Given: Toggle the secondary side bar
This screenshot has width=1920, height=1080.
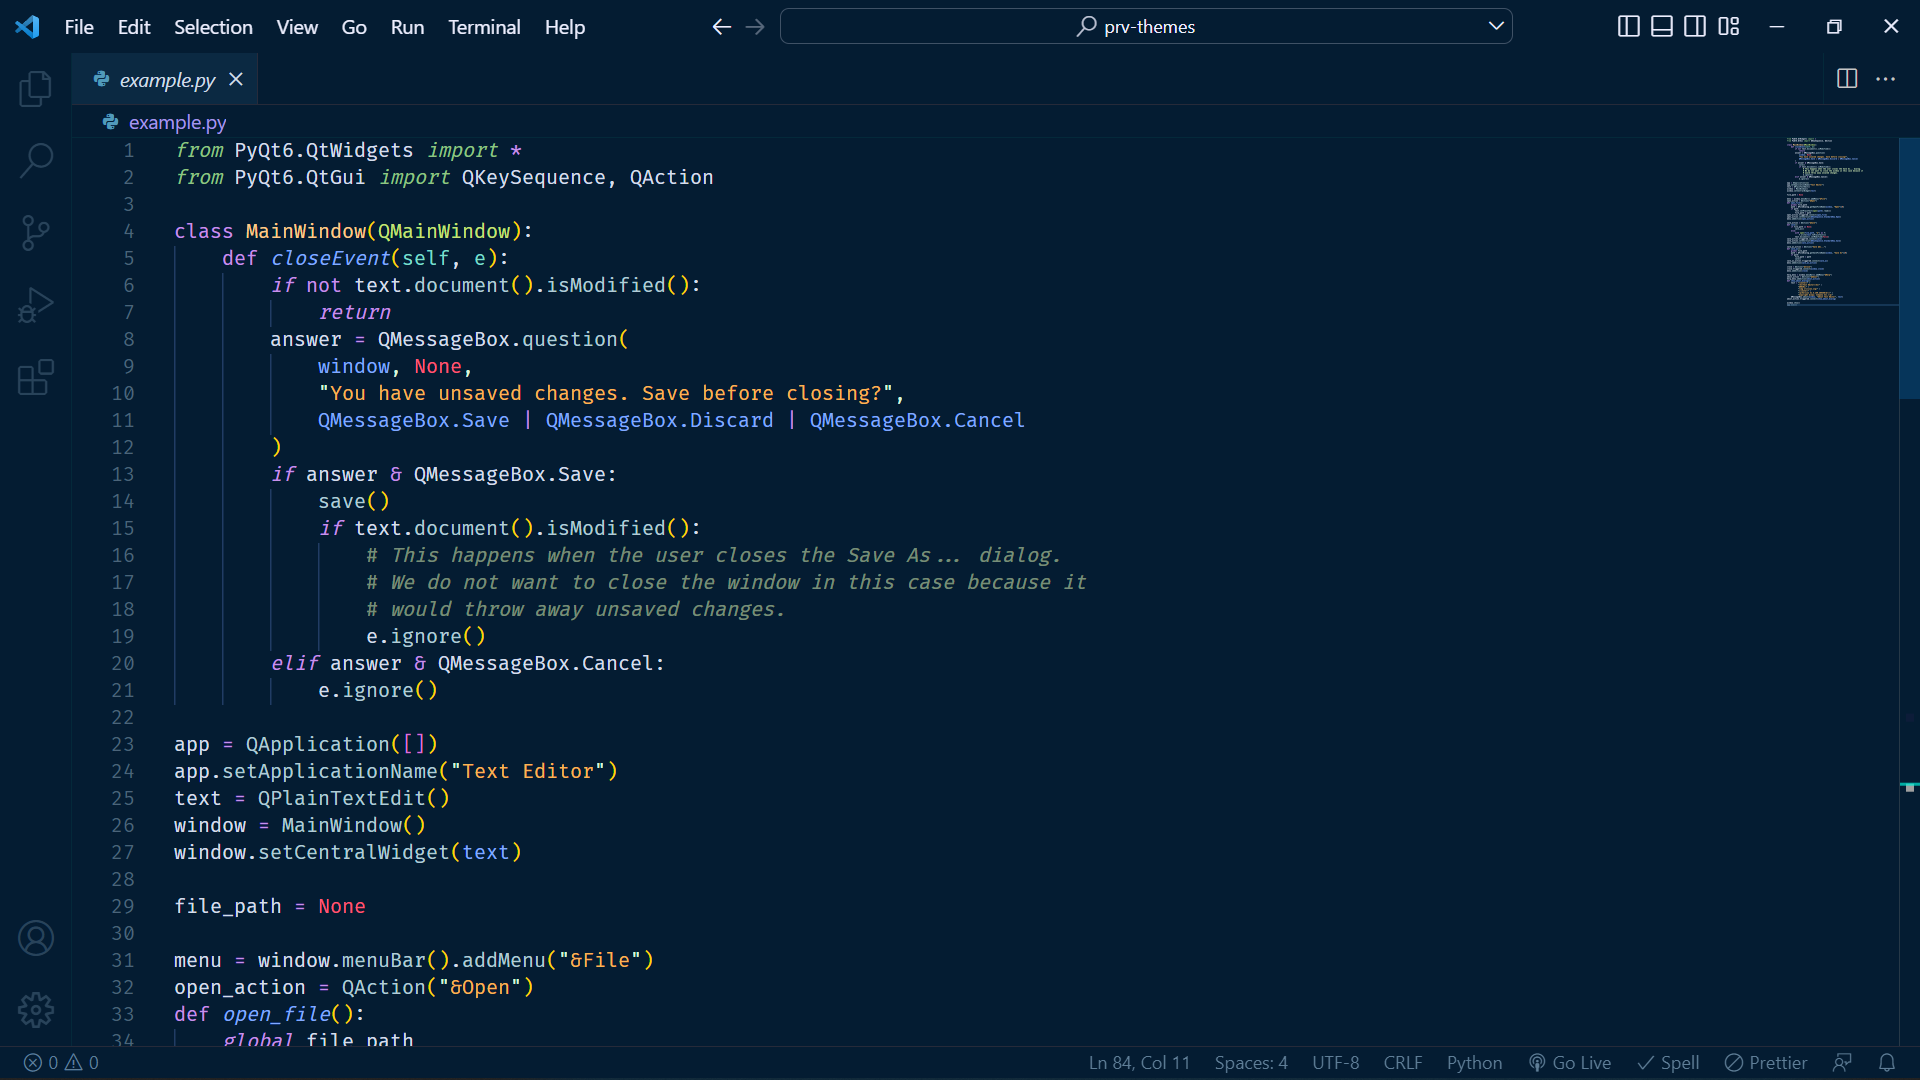Looking at the screenshot, I should (x=1695, y=27).
